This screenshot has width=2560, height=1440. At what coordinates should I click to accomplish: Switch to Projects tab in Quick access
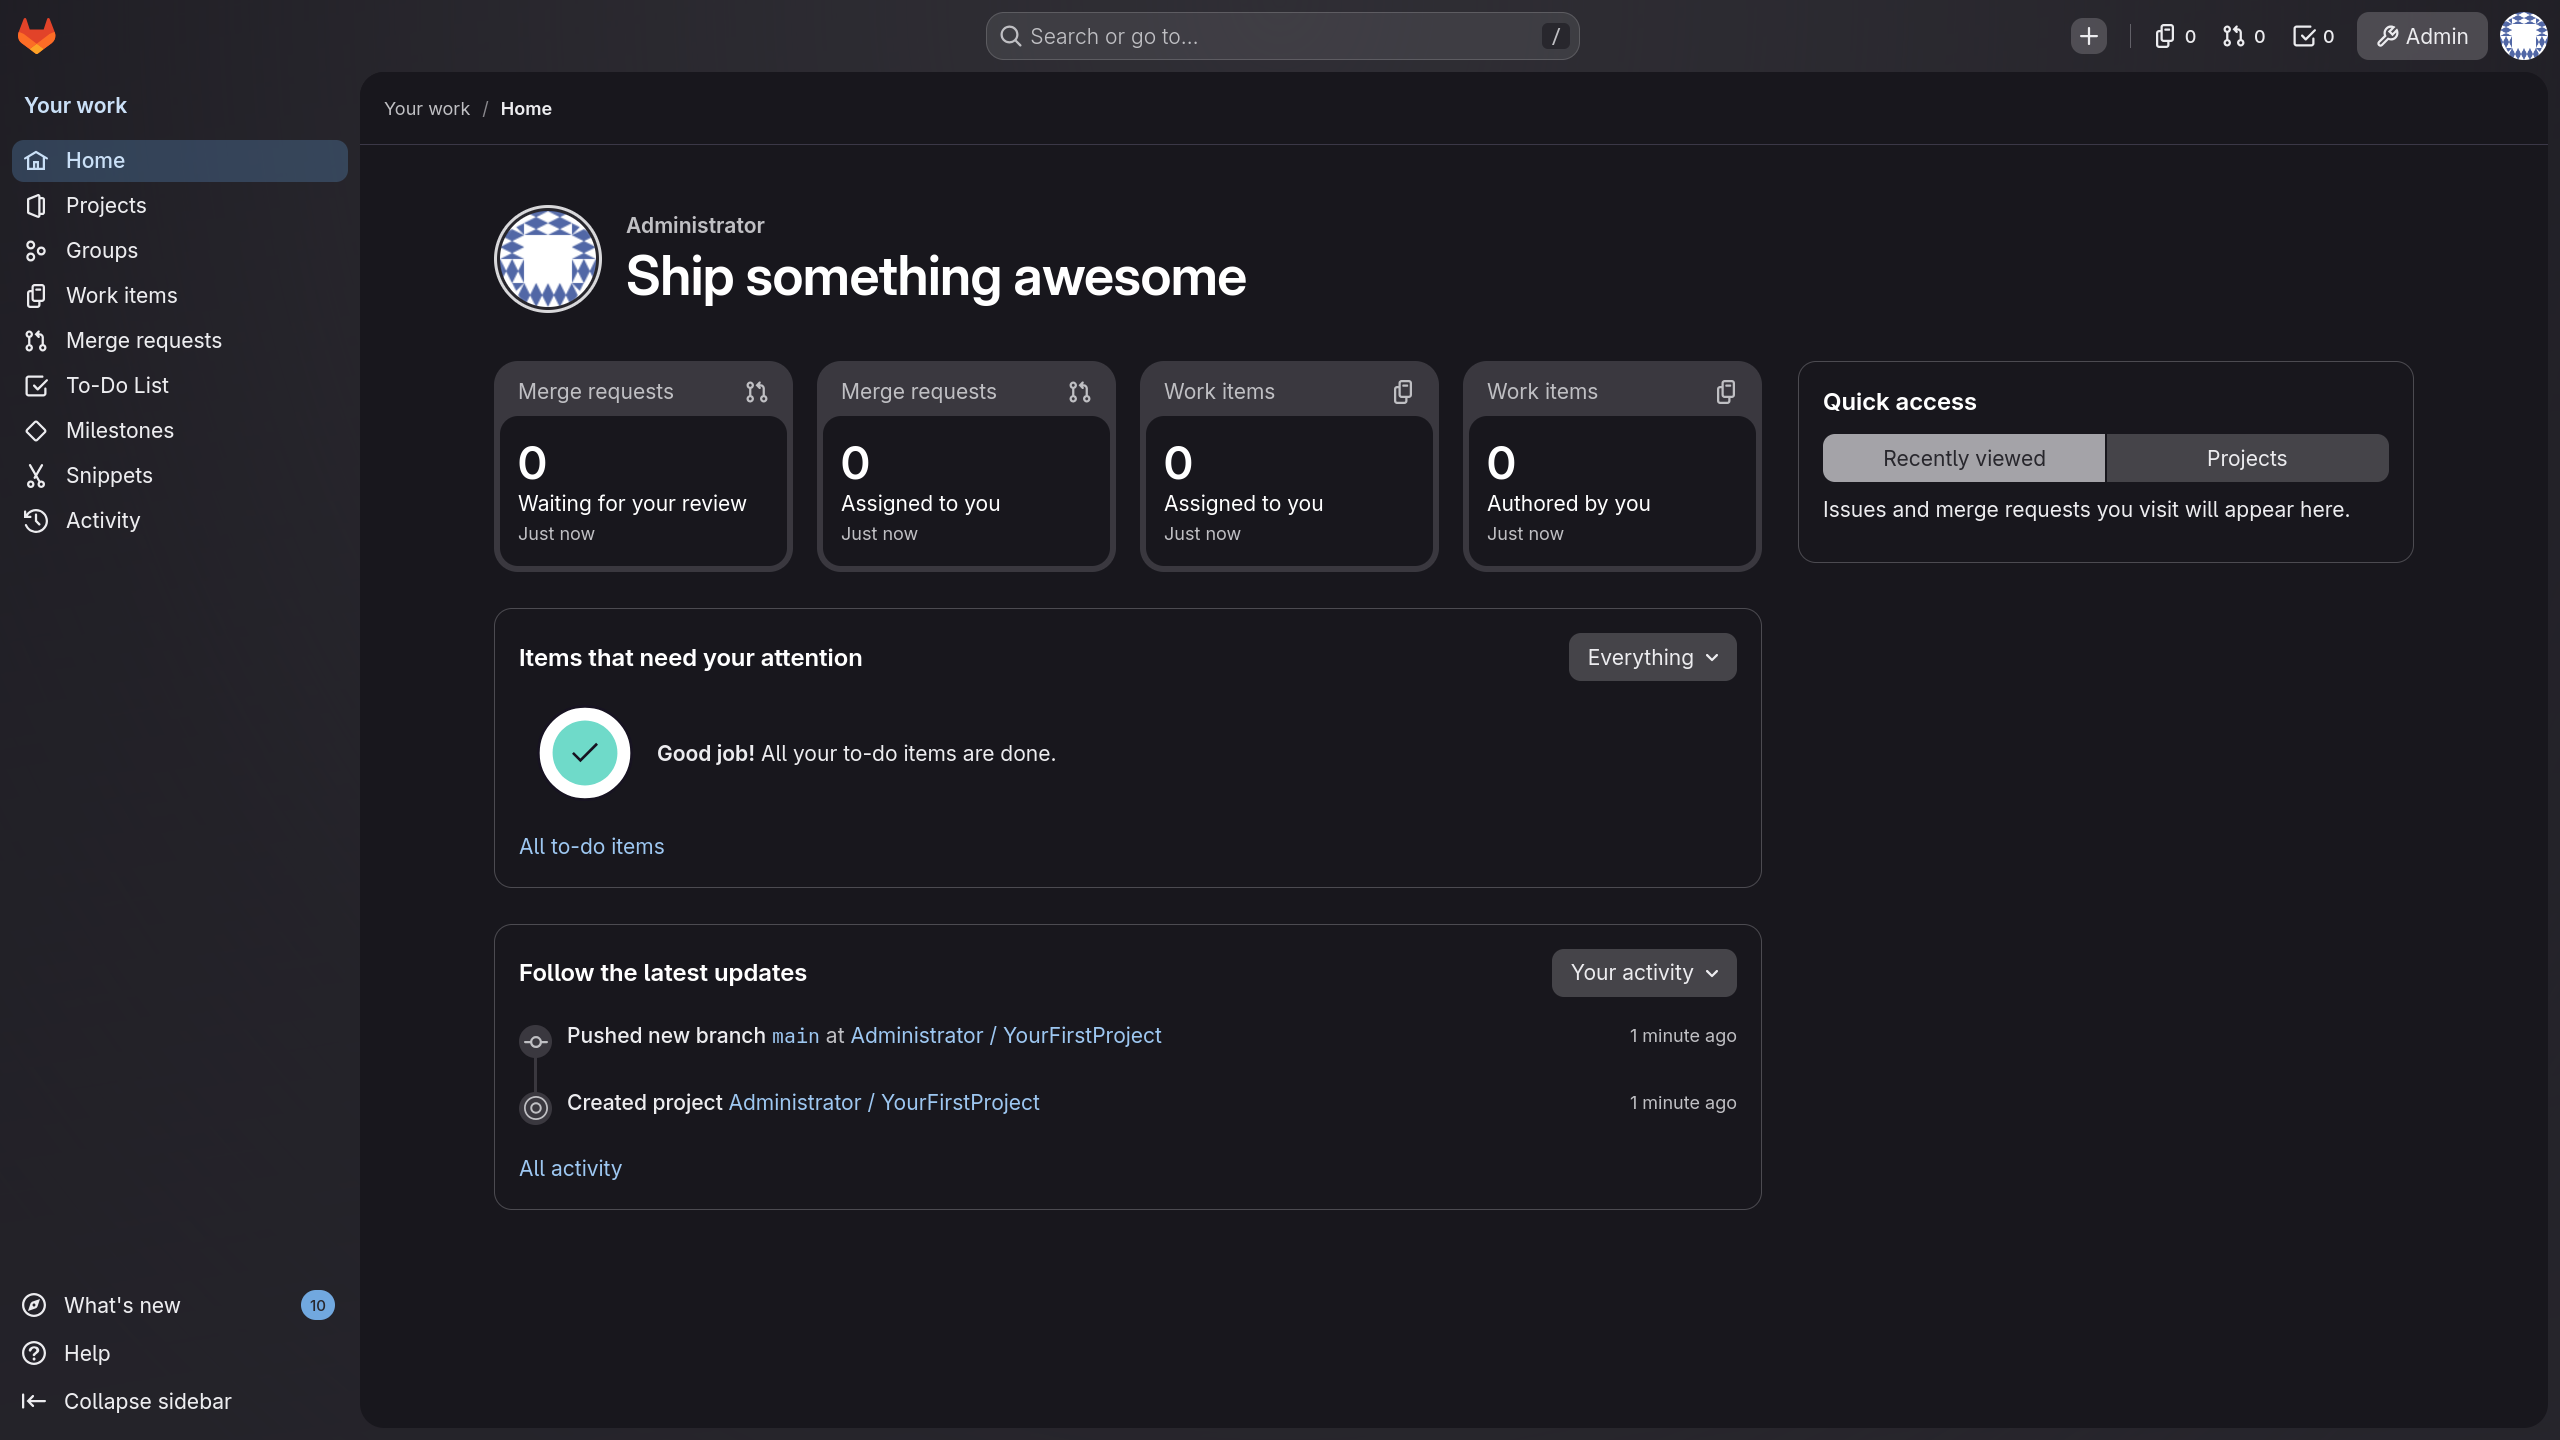pyautogui.click(x=2247, y=458)
